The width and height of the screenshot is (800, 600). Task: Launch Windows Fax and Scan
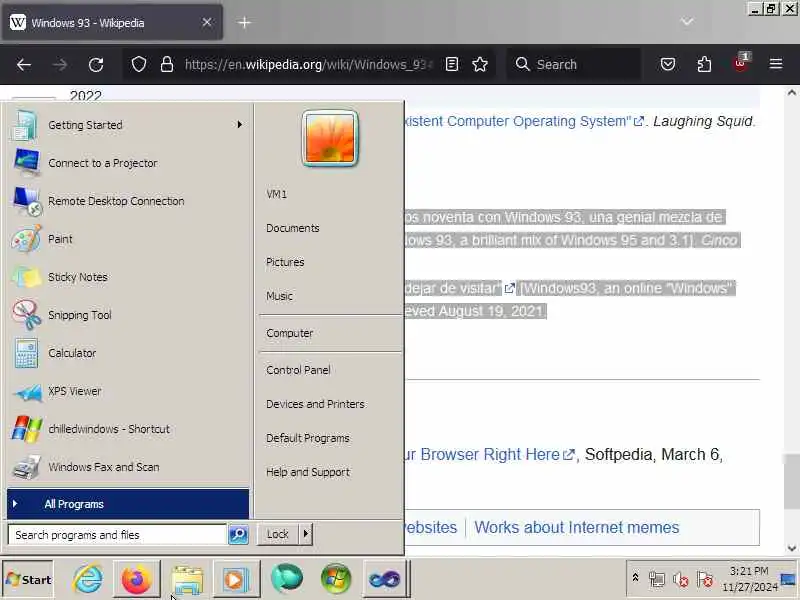pos(128,467)
